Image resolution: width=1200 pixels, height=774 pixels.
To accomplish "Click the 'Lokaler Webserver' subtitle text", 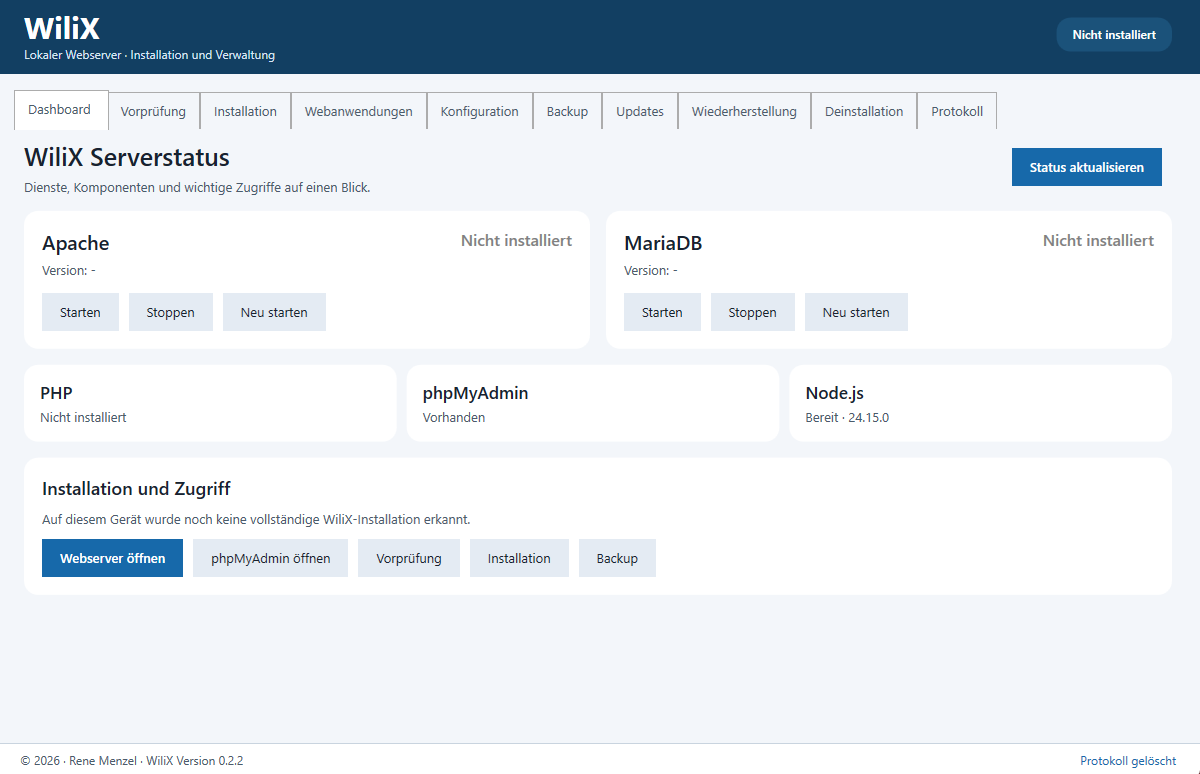I will pyautogui.click(x=73, y=55).
